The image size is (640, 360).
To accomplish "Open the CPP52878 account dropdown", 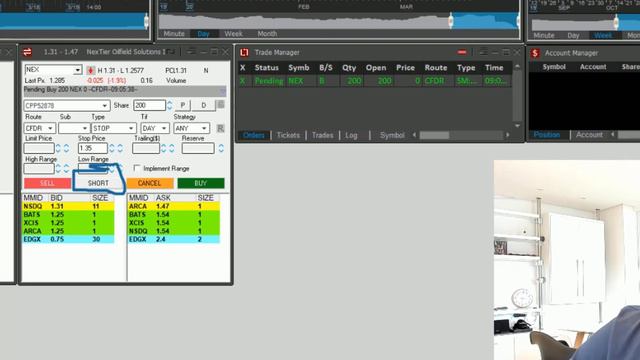I will pos(104,106).
